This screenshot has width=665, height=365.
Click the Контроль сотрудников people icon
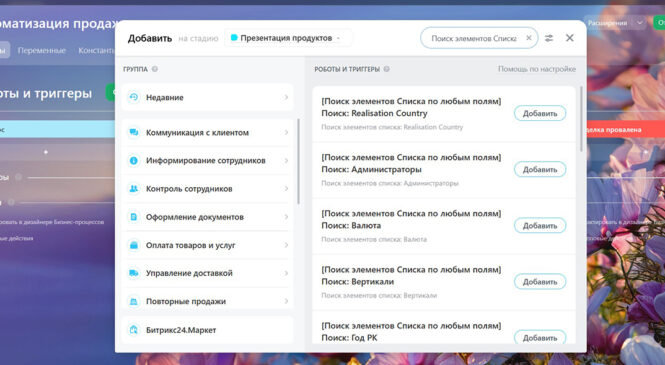point(134,189)
